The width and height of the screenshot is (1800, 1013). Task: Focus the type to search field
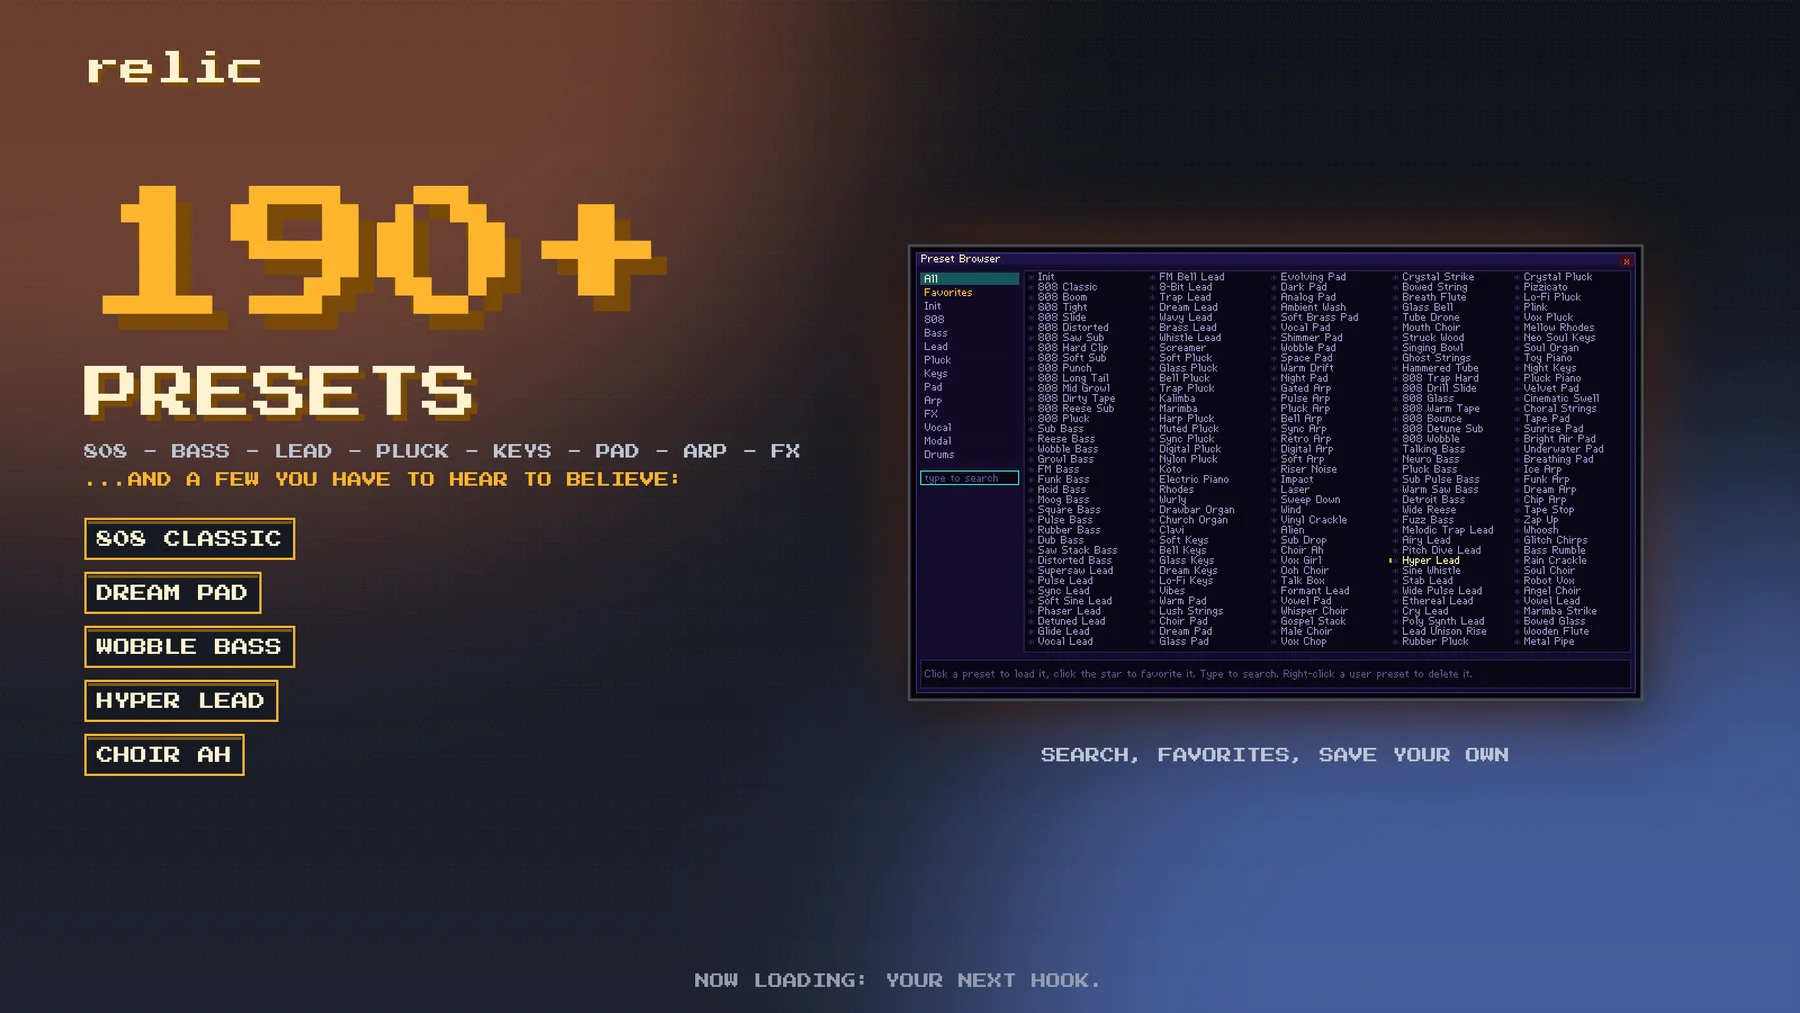click(x=969, y=479)
